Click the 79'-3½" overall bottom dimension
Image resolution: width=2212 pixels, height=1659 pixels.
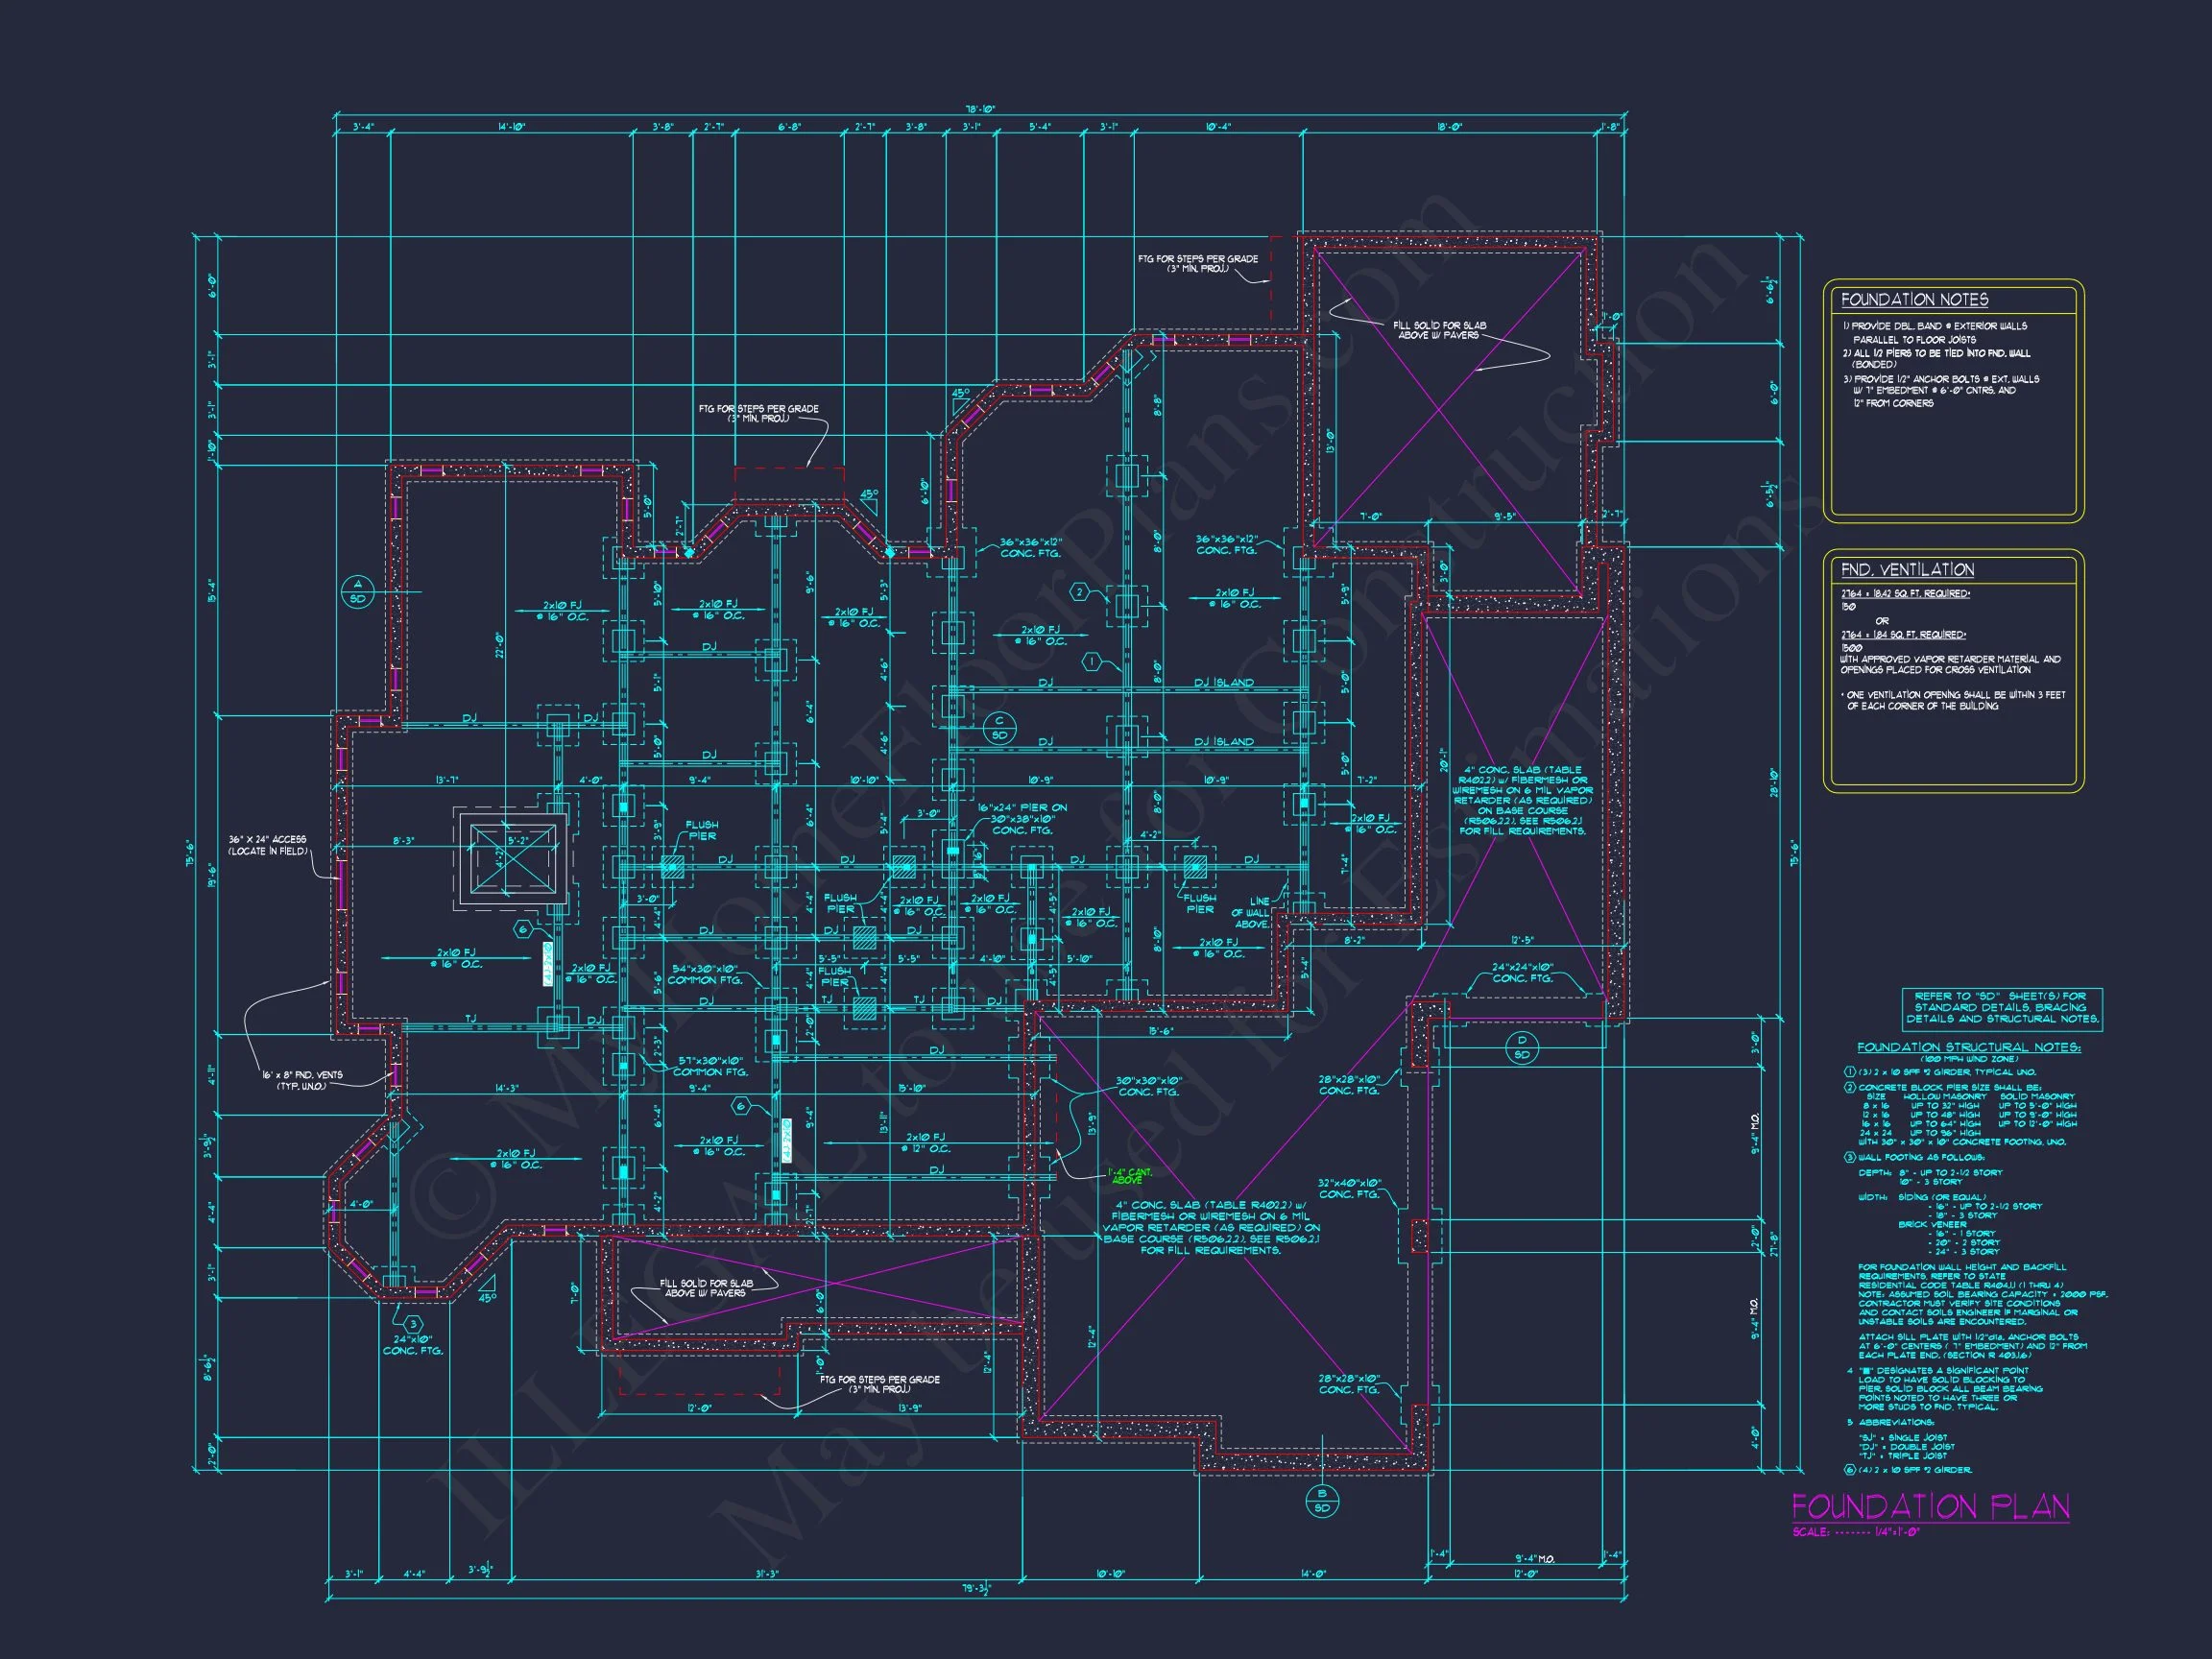(x=978, y=1588)
